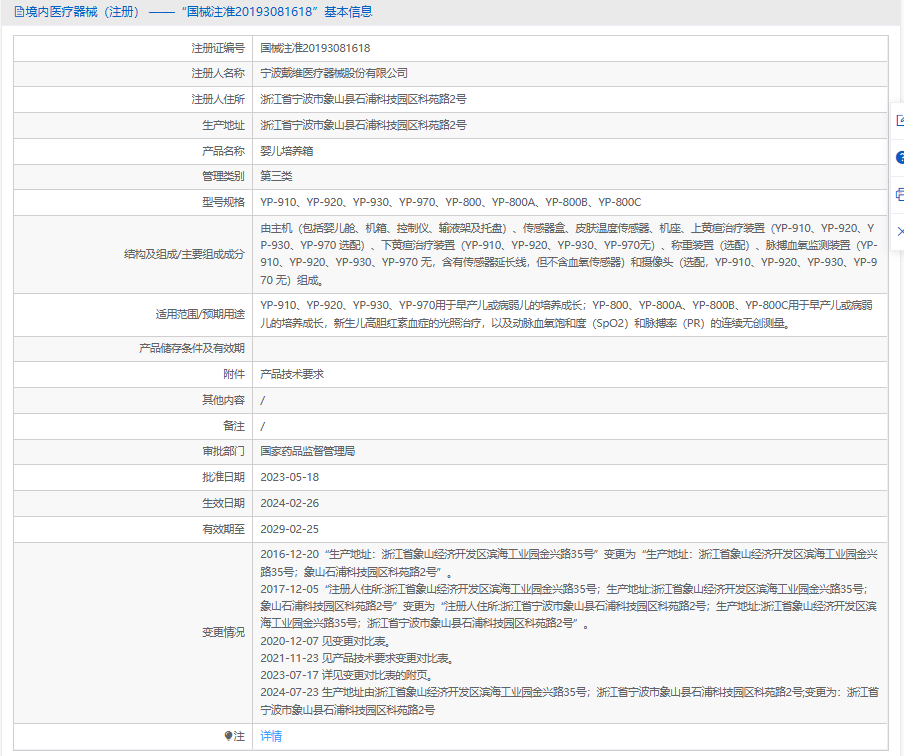Click the 2023-07-17 详见变更对比表的附页 entry
Screen dimensions: 904x756
point(348,675)
